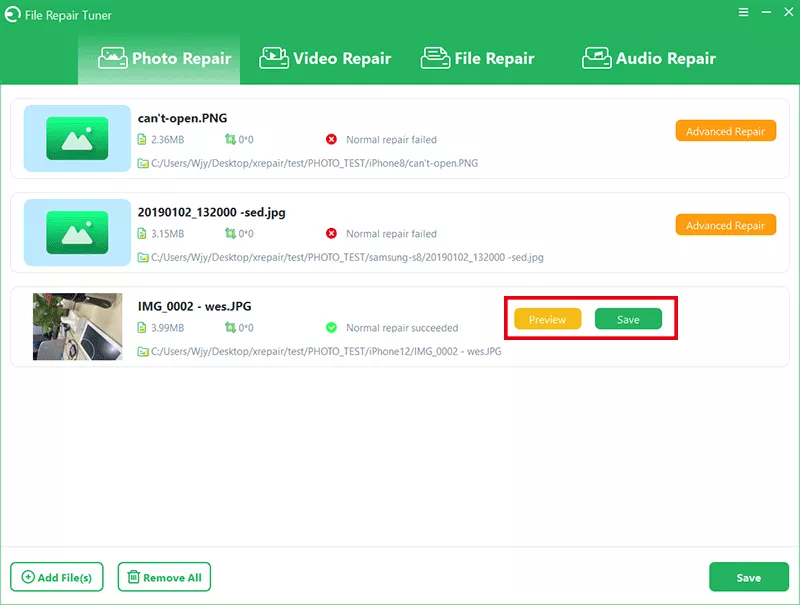The image size is (800, 605).
Task: Close the File Repair Tuner window
Action: point(789,12)
